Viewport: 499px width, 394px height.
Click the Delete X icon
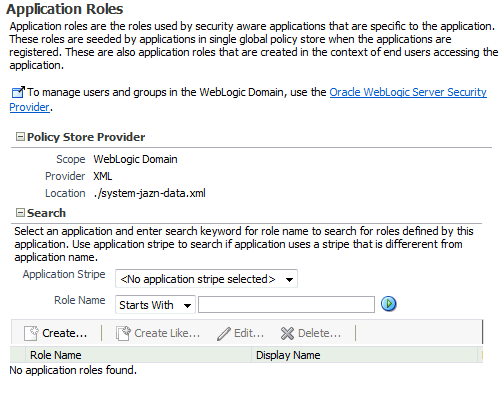point(287,333)
